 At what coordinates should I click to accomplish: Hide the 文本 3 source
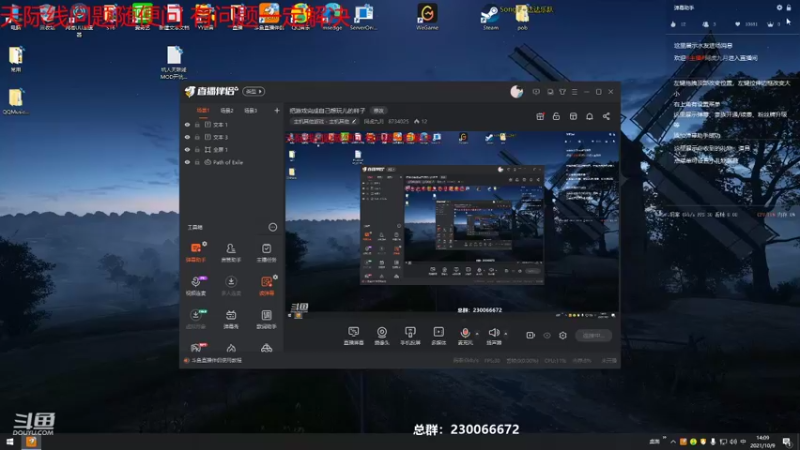pos(187,137)
